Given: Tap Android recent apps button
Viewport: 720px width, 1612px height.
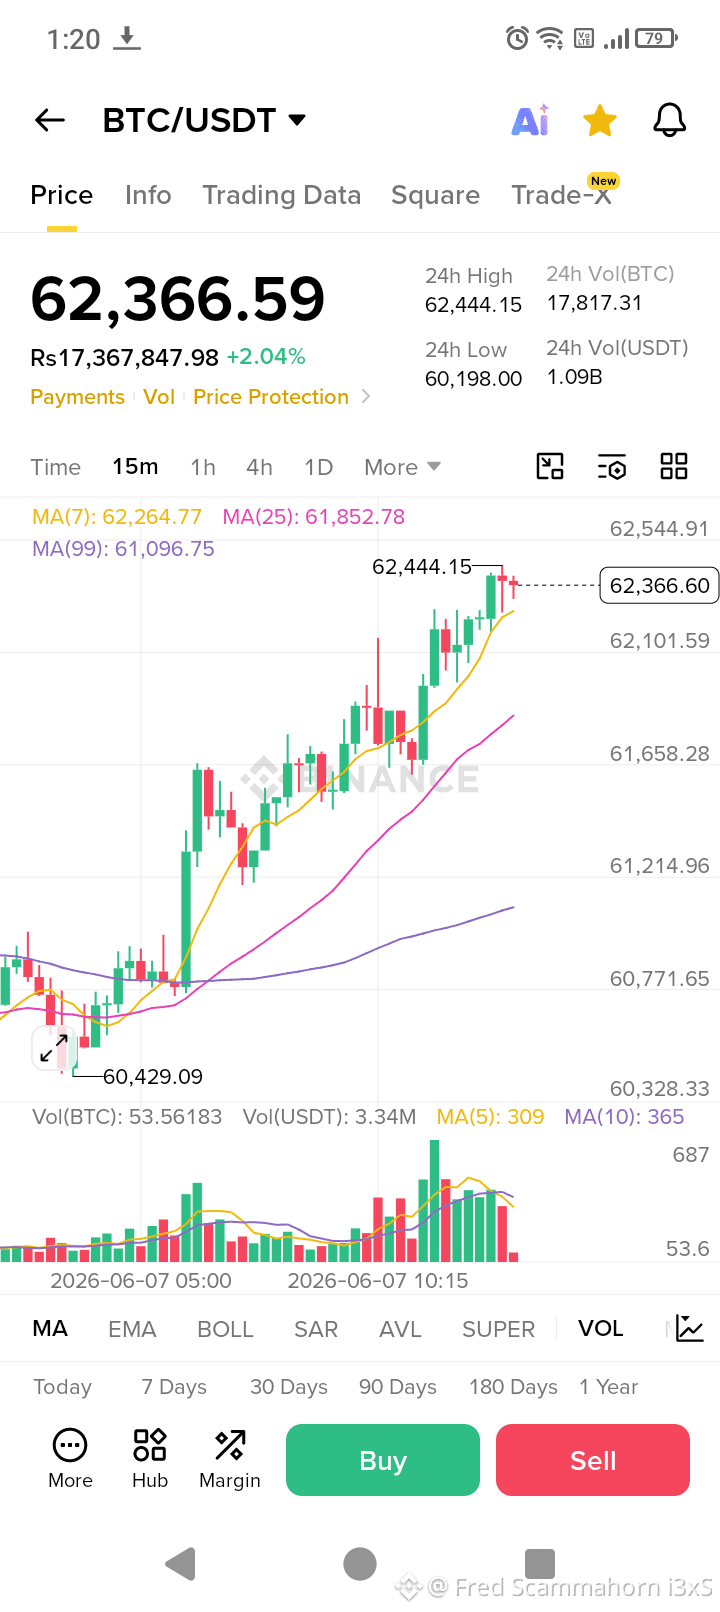Looking at the screenshot, I should point(540,1563).
